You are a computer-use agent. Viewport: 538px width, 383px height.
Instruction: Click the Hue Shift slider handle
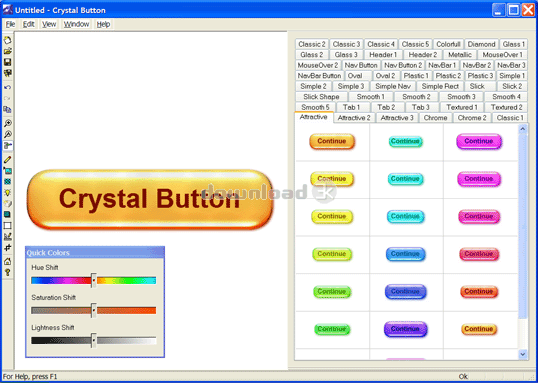coord(94,280)
